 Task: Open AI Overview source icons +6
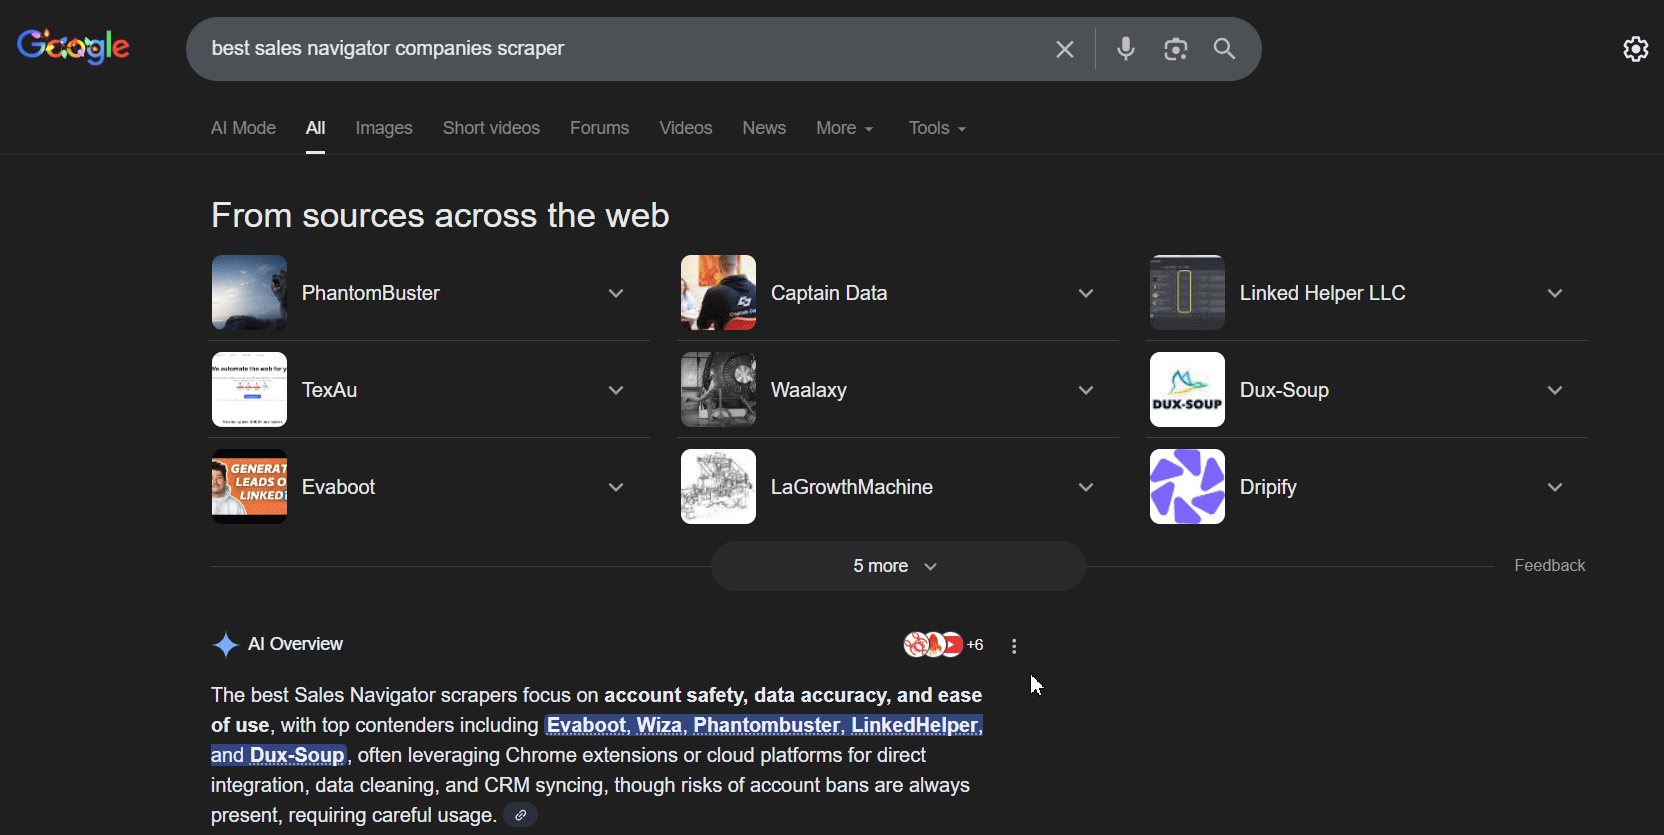point(943,645)
